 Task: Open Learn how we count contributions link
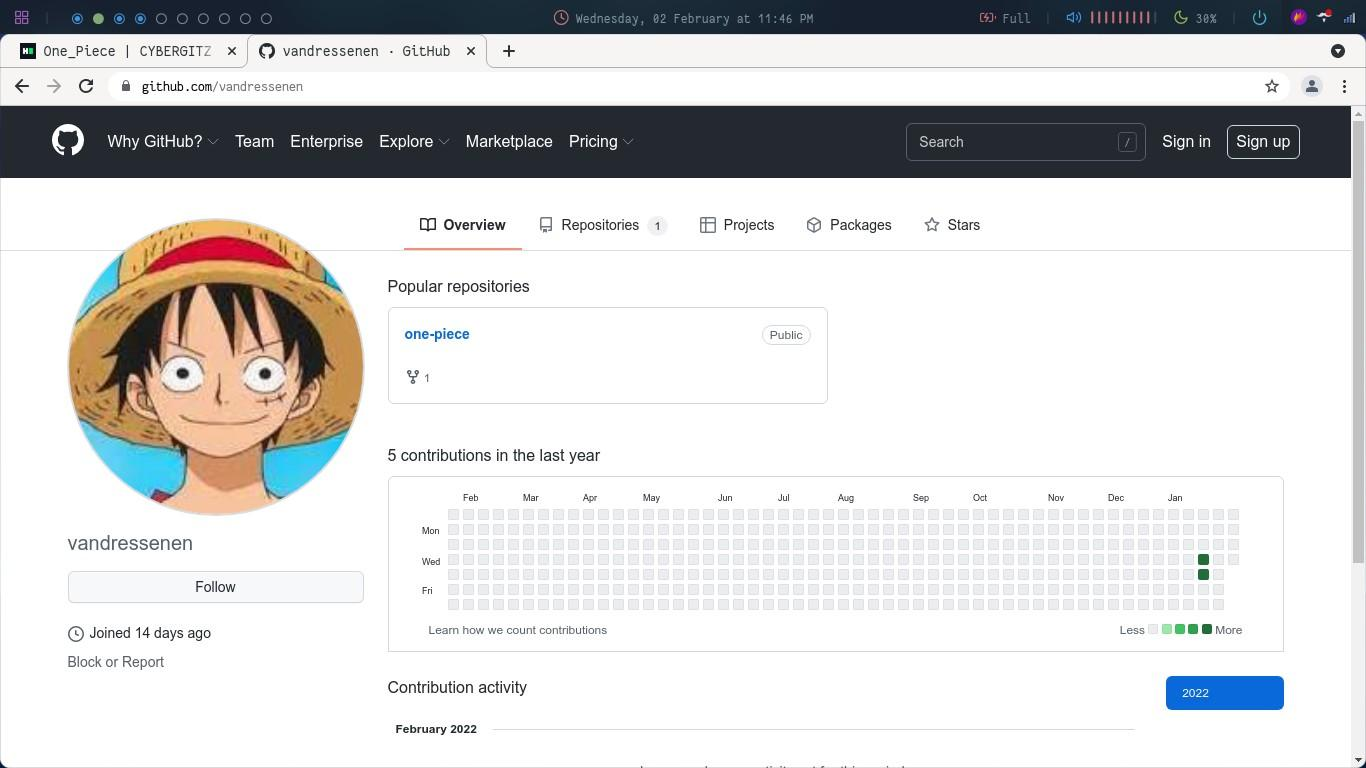[518, 630]
